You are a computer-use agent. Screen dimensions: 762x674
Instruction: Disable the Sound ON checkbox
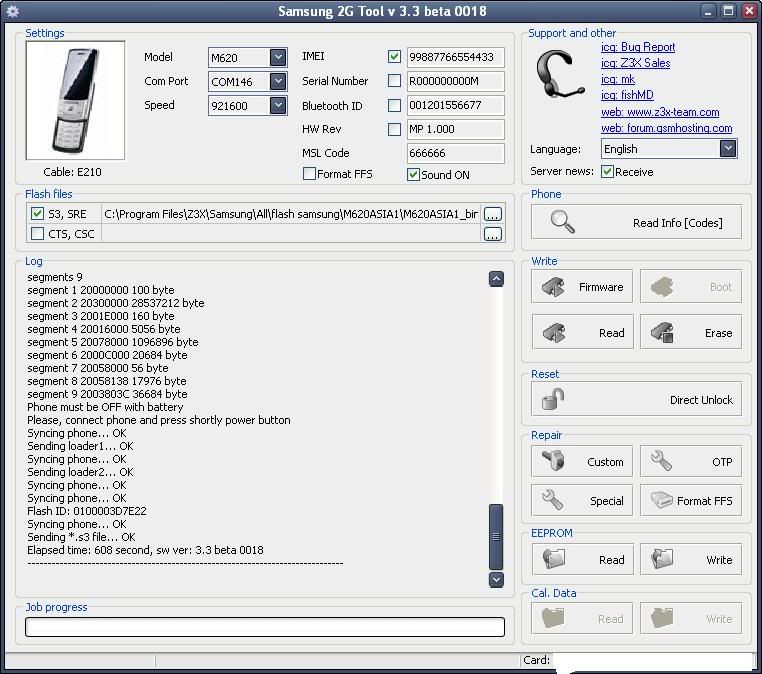(413, 174)
